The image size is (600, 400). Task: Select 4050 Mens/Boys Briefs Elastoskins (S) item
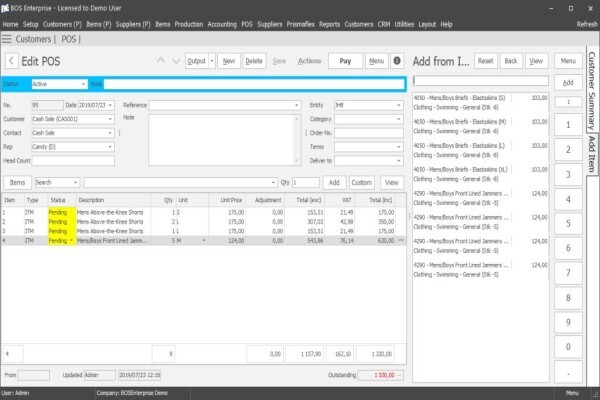click(481, 103)
